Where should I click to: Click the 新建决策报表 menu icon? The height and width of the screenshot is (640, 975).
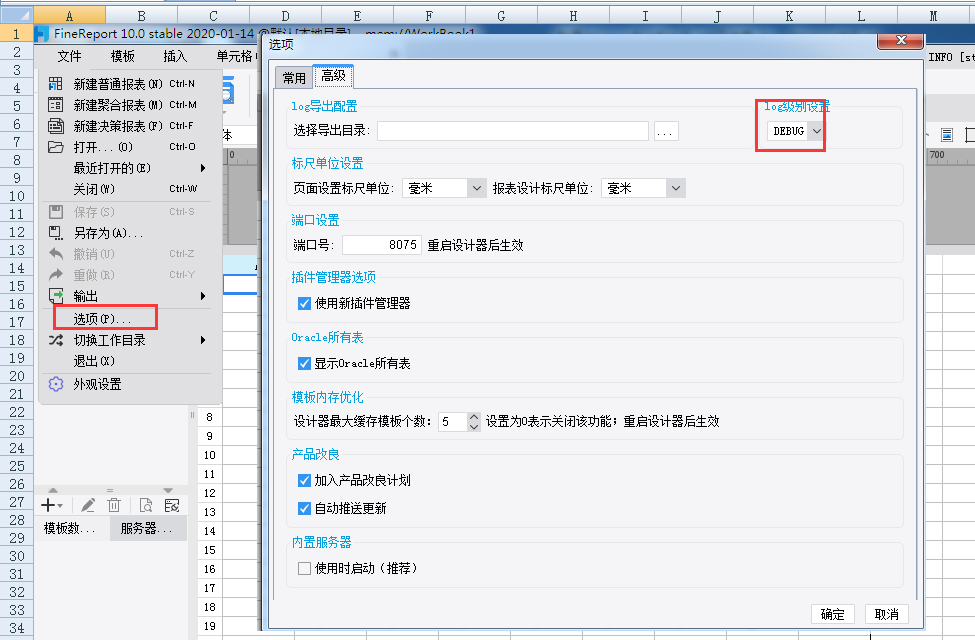click(x=55, y=126)
